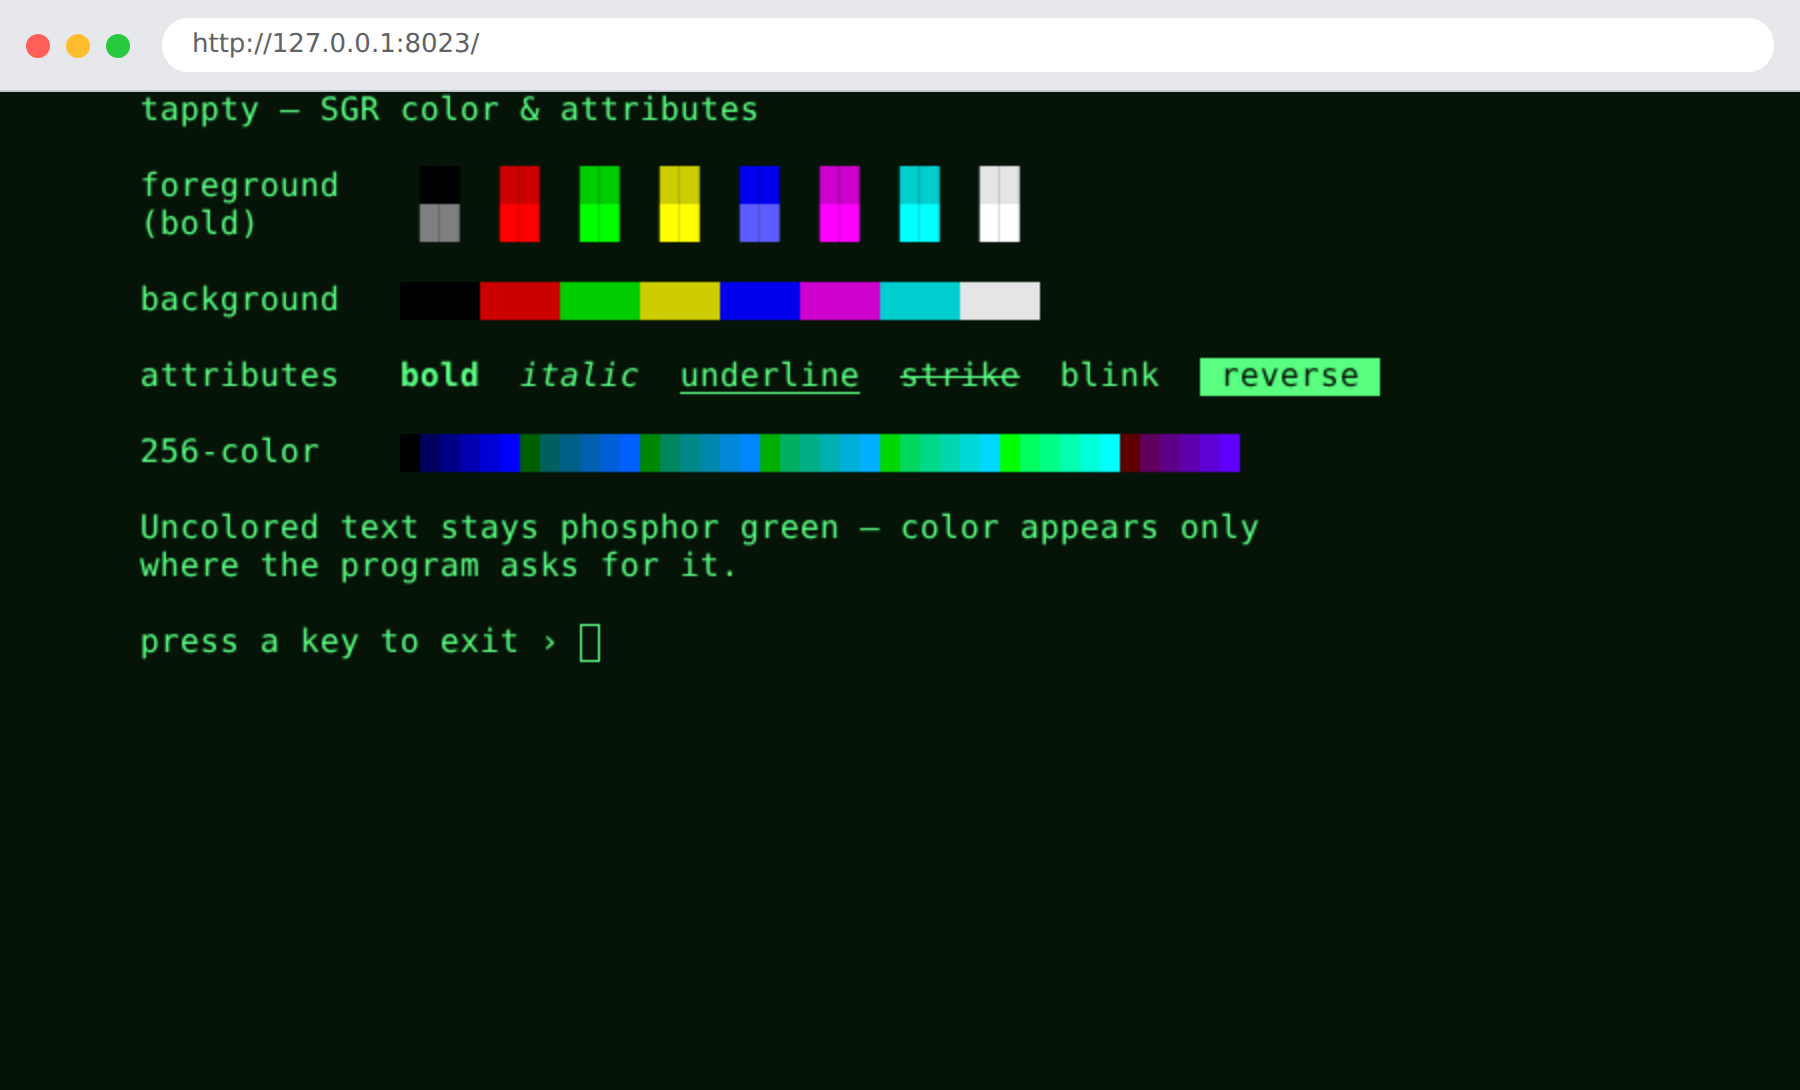This screenshot has width=1800, height=1090.
Task: Click the 'attributes' row label
Action: 240,375
